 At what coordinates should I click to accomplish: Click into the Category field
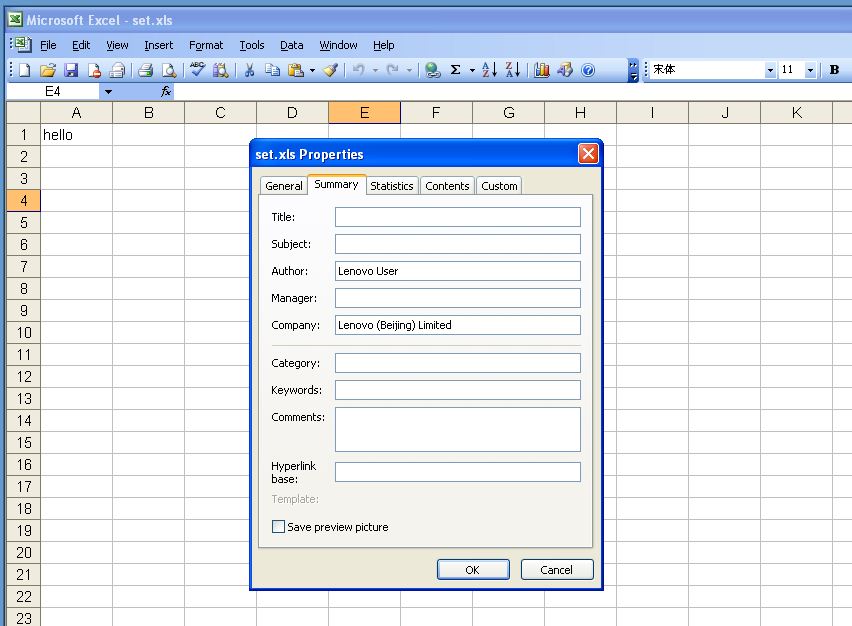[458, 363]
